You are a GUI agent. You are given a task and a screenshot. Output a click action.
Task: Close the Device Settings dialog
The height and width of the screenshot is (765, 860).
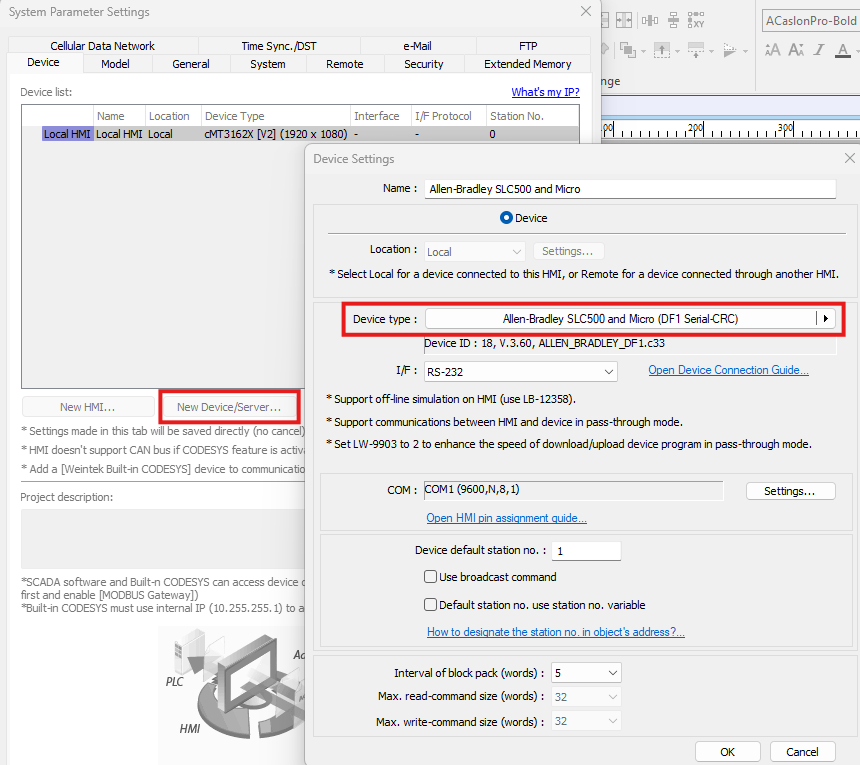[x=850, y=158]
